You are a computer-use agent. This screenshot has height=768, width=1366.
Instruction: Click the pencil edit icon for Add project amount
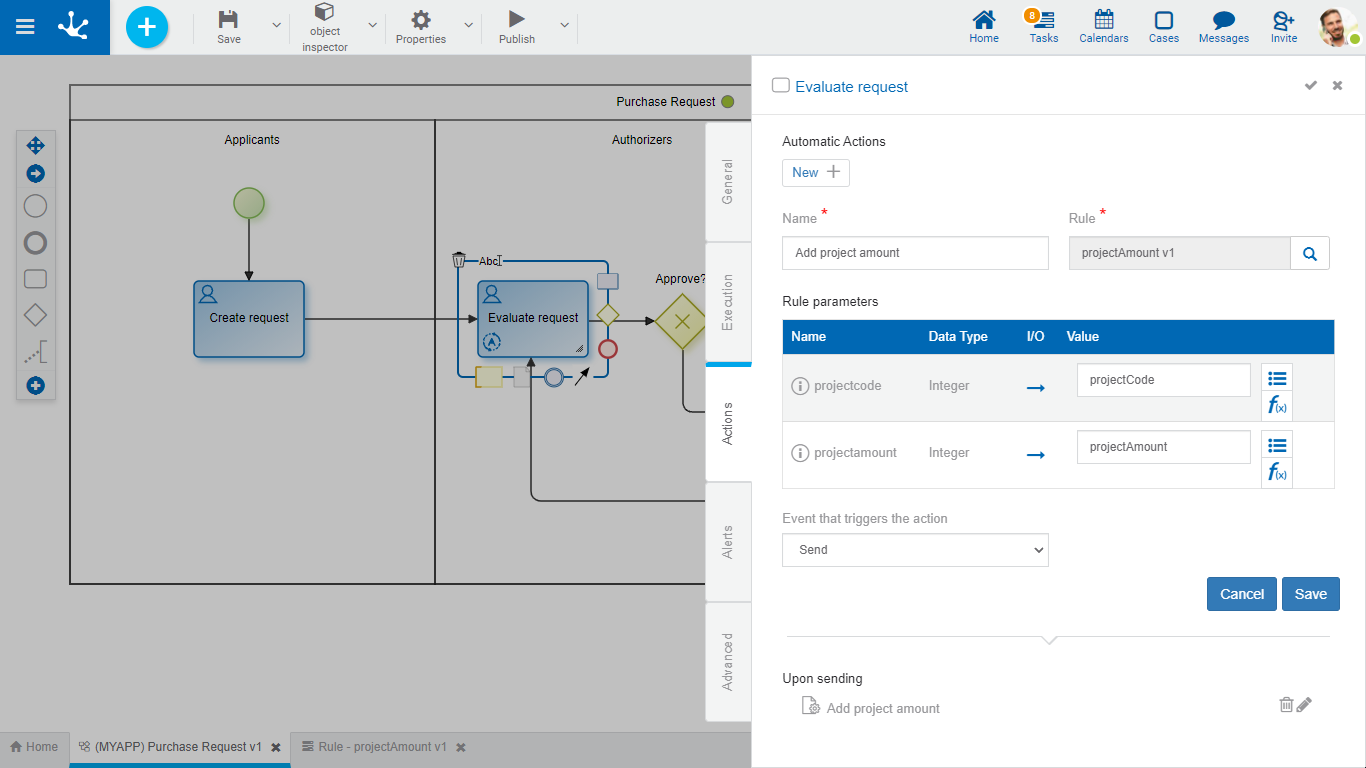[1304, 705]
